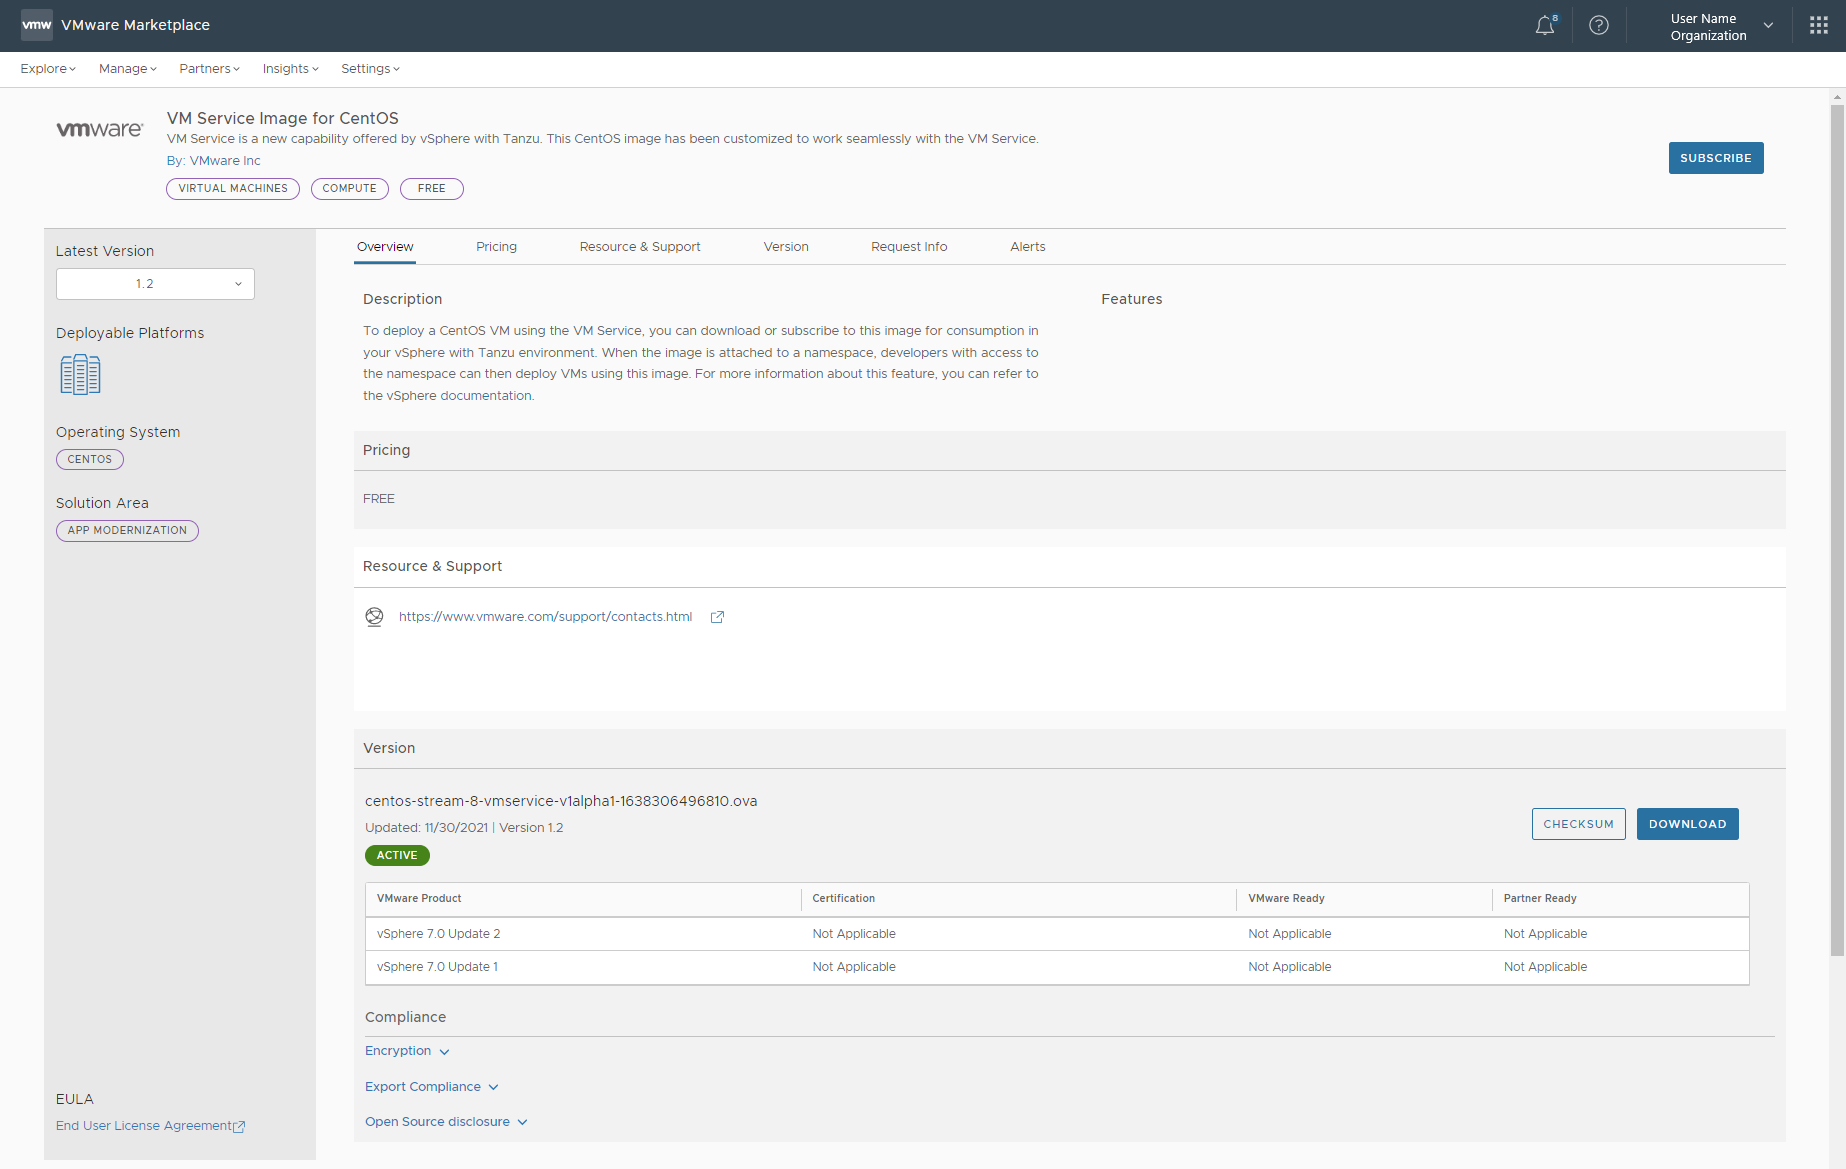Switch to the Resource & Support tab
The height and width of the screenshot is (1169, 1846).
(640, 247)
